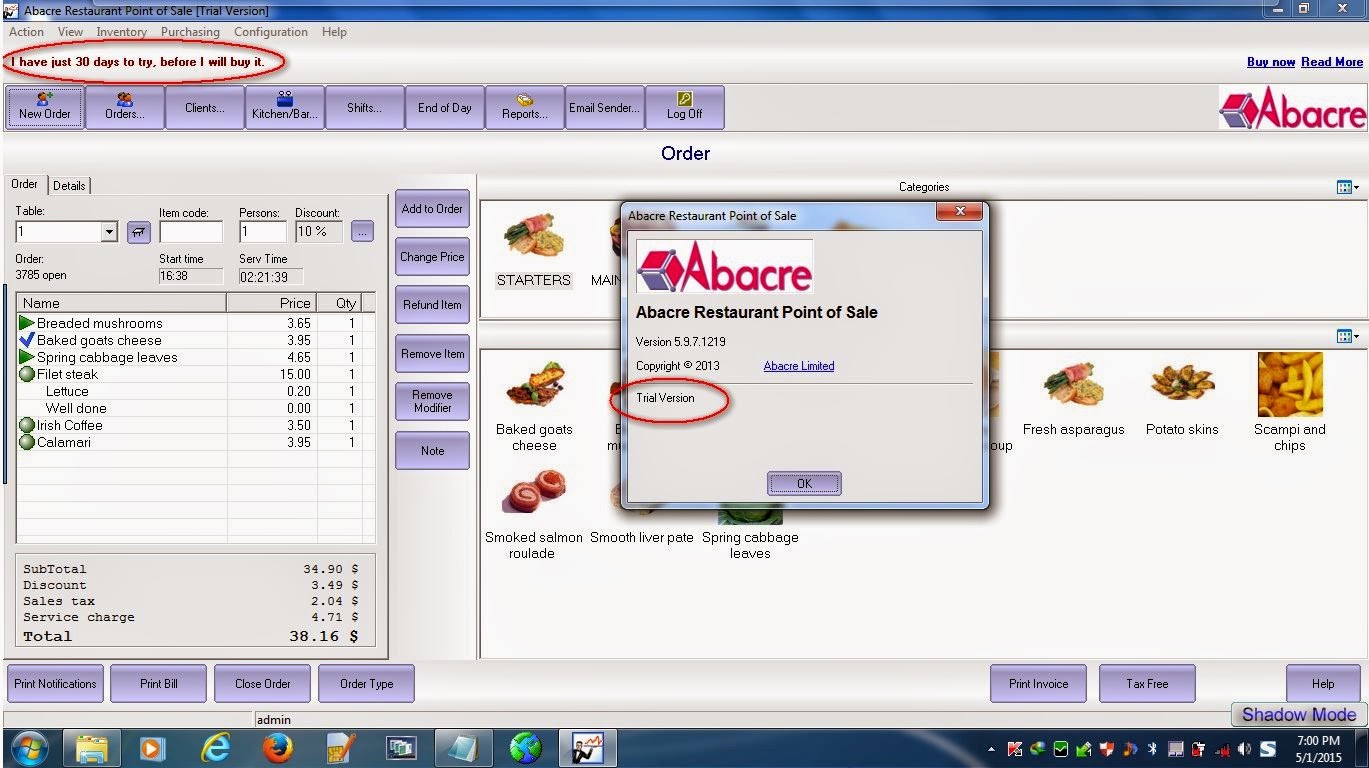Click inside the Item code field
Screen dimensions: 1369x768
[190, 231]
